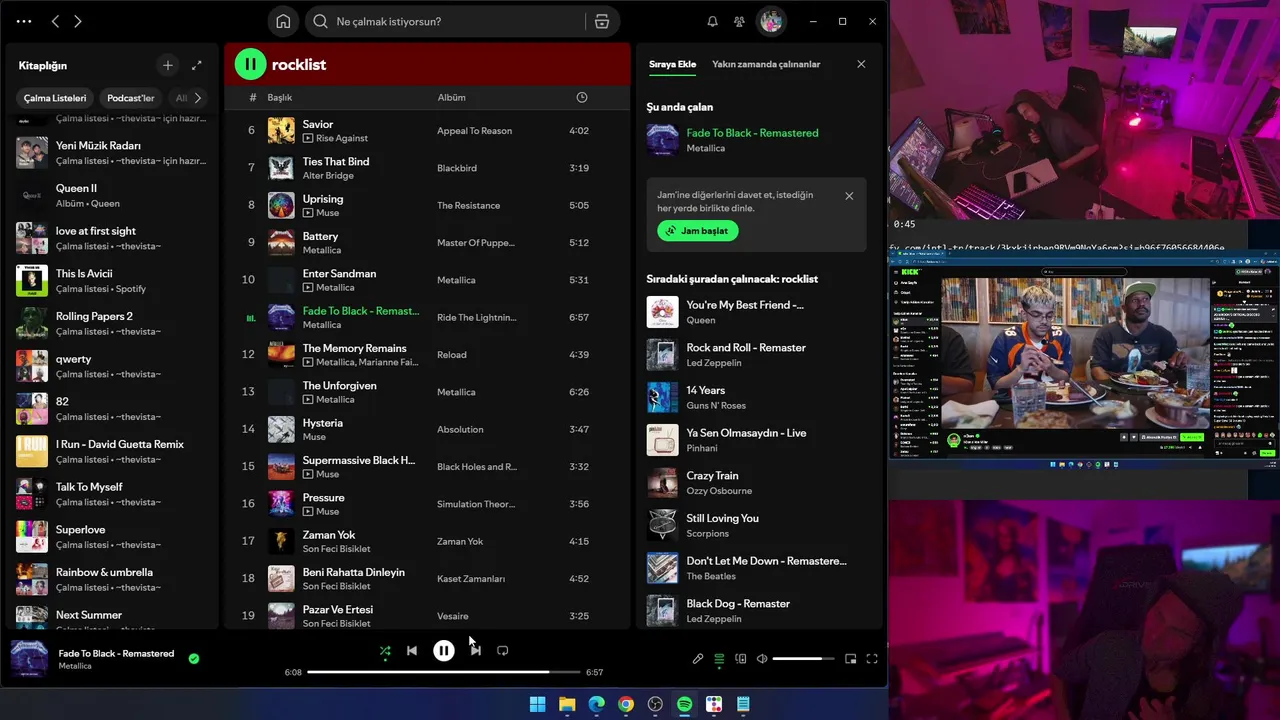Open The Resistance album link
Screen dimensions: 1280x720
(468, 205)
